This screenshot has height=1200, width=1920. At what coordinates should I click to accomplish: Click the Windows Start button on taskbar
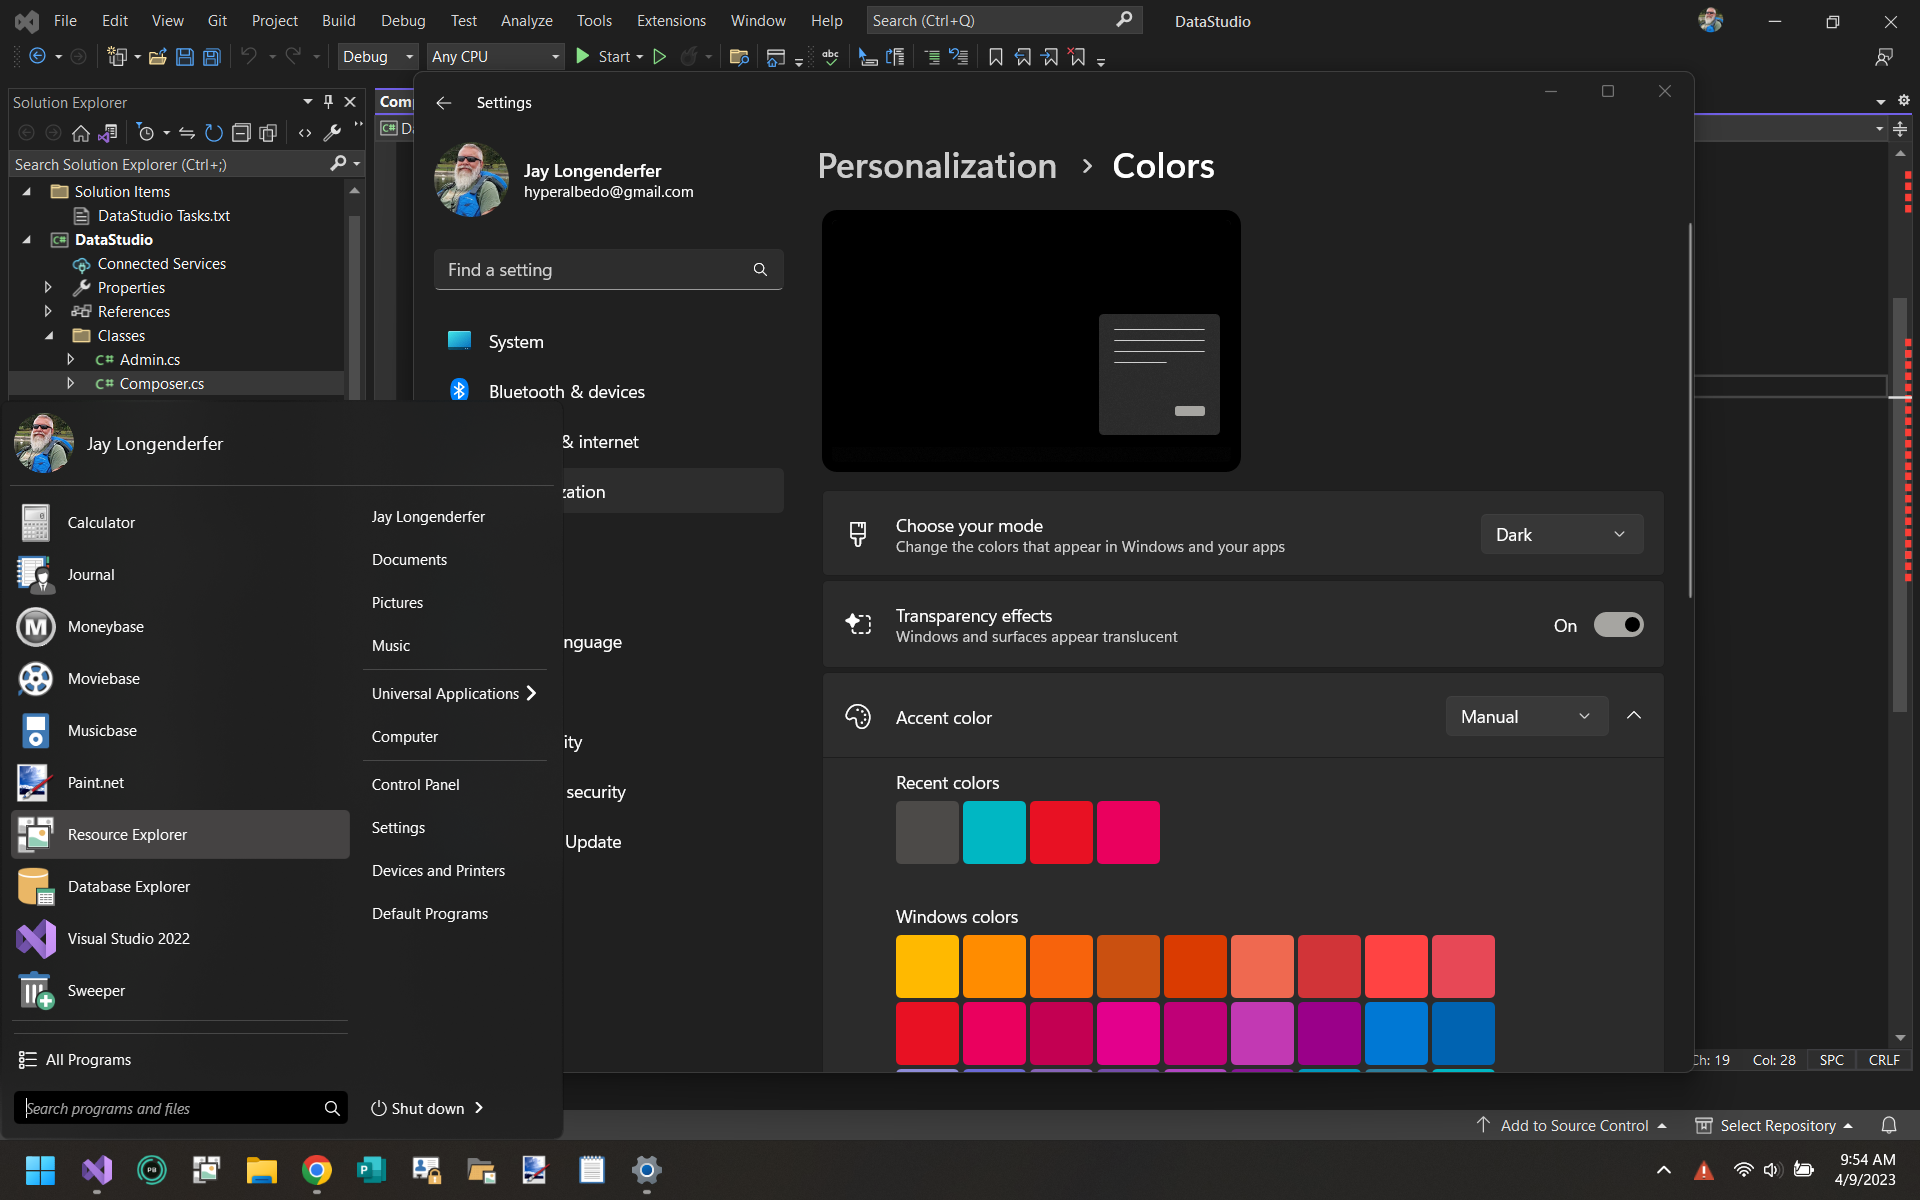click(x=40, y=1170)
